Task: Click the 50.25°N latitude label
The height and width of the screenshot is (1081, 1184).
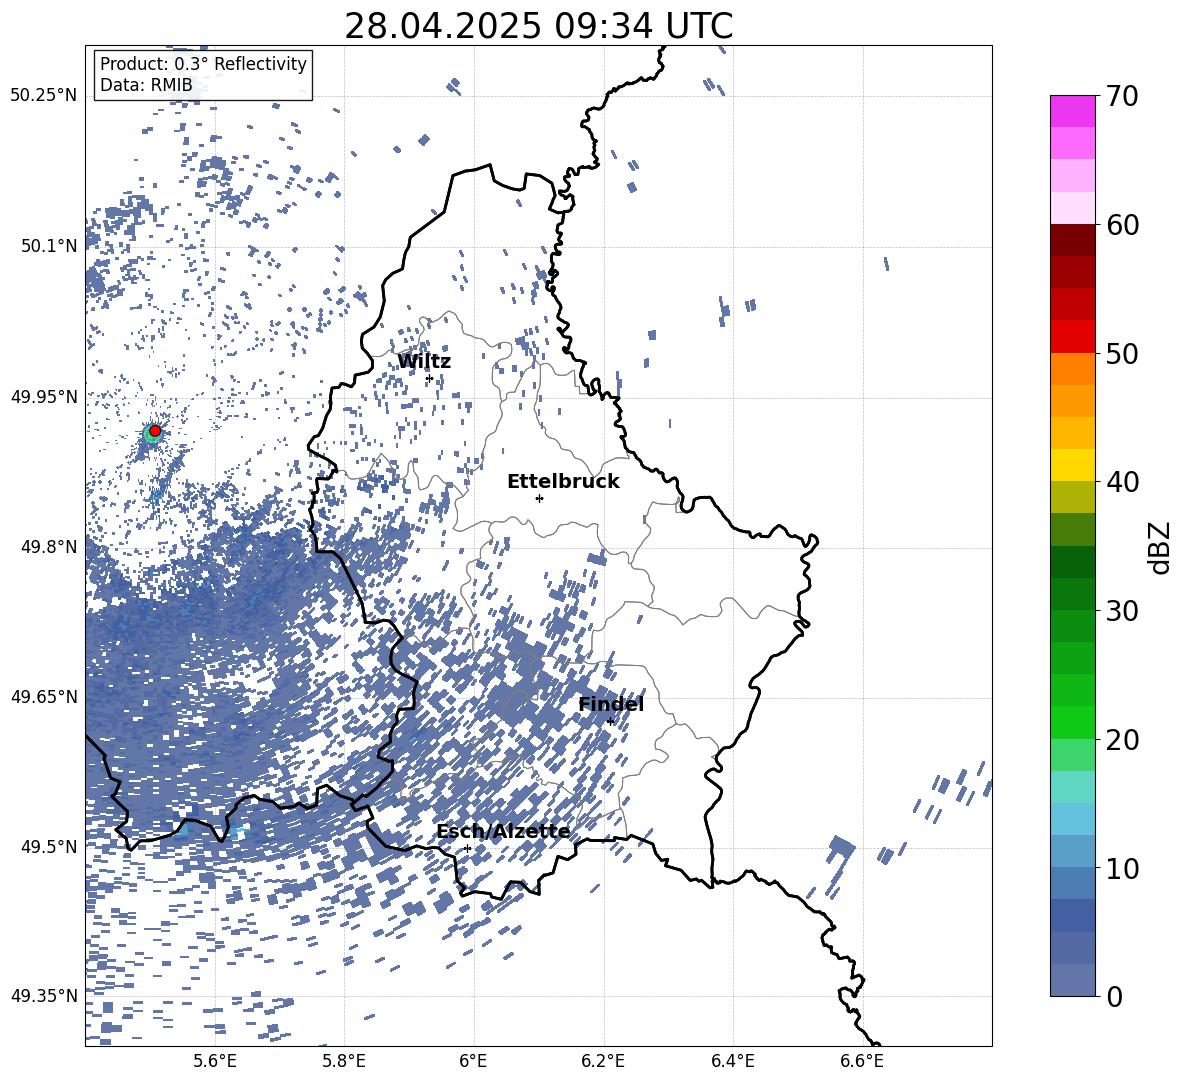Action: pos(44,96)
